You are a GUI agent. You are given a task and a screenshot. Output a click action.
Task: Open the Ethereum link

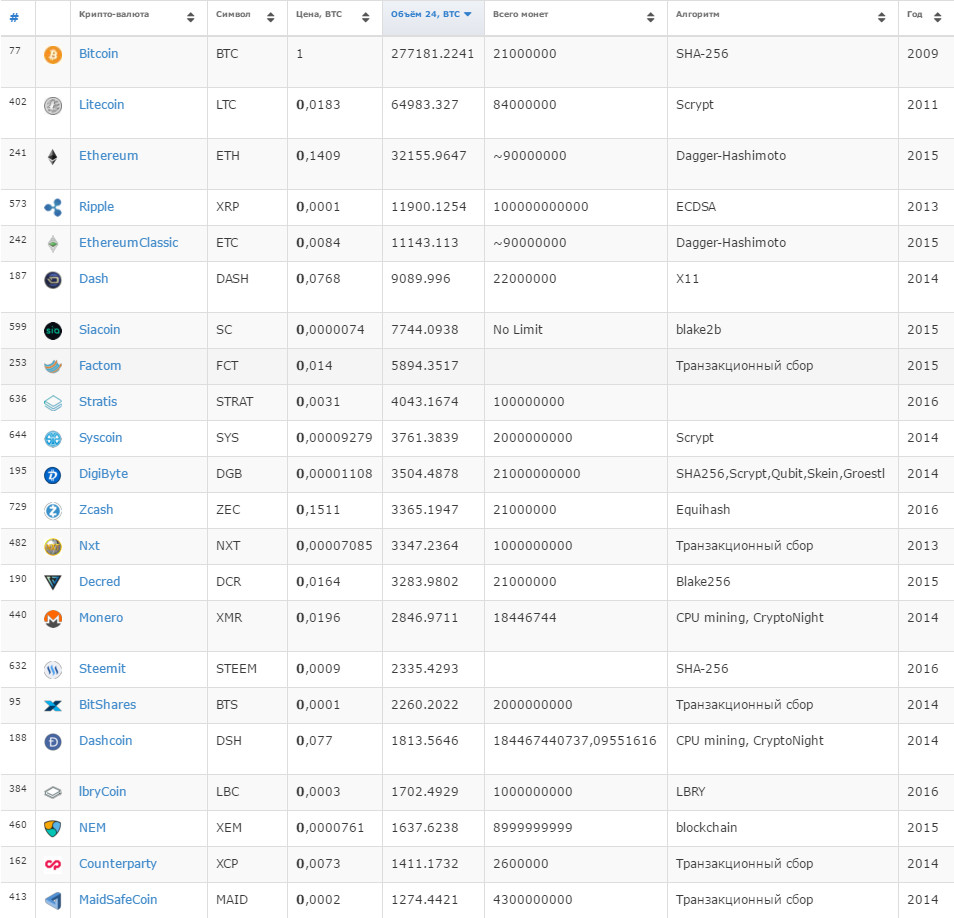(x=108, y=156)
